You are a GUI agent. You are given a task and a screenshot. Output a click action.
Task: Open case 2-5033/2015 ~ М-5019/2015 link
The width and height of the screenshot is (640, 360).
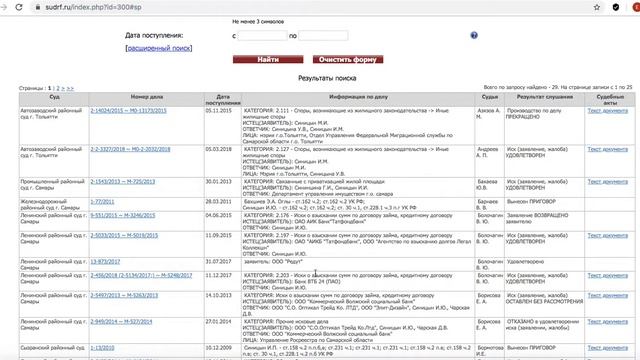pyautogui.click(x=124, y=236)
